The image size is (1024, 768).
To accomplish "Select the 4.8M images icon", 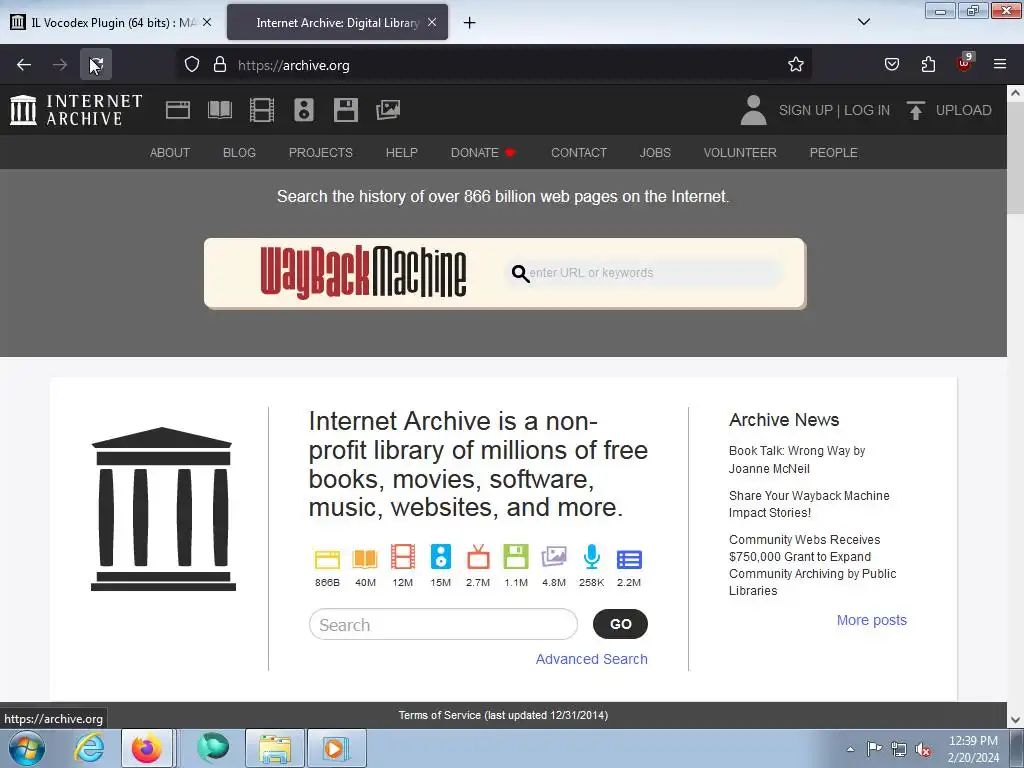I will (x=554, y=557).
